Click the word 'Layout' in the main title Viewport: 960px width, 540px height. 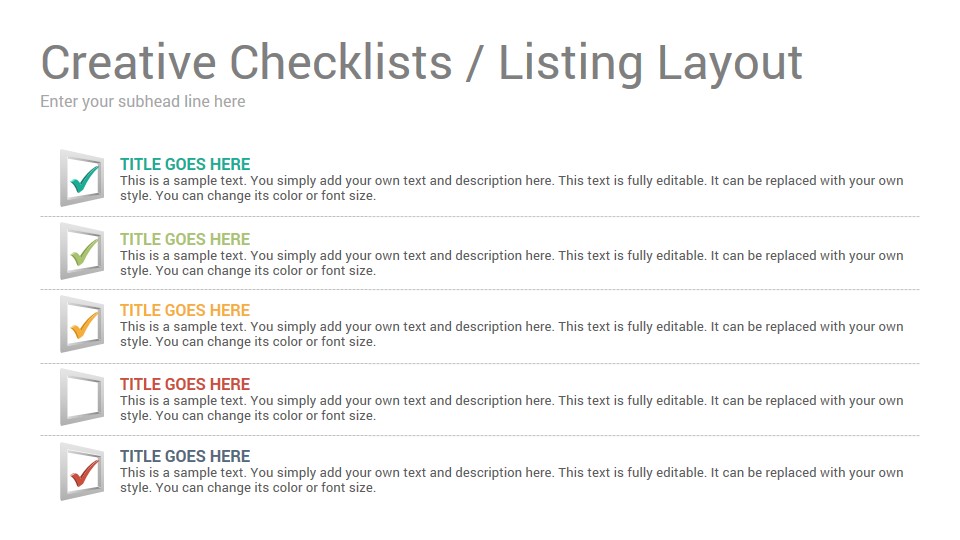click(x=730, y=64)
